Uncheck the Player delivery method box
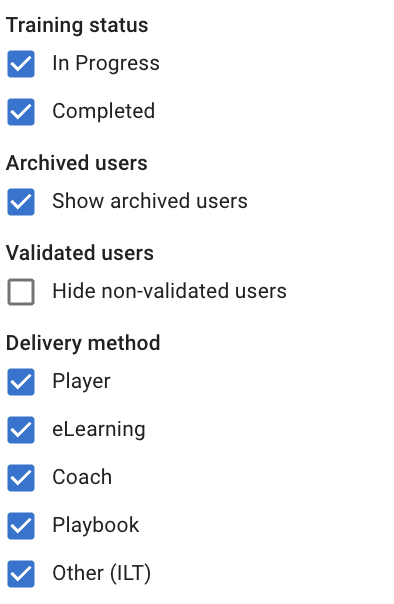Viewport: 394px width, 604px height. [21, 382]
